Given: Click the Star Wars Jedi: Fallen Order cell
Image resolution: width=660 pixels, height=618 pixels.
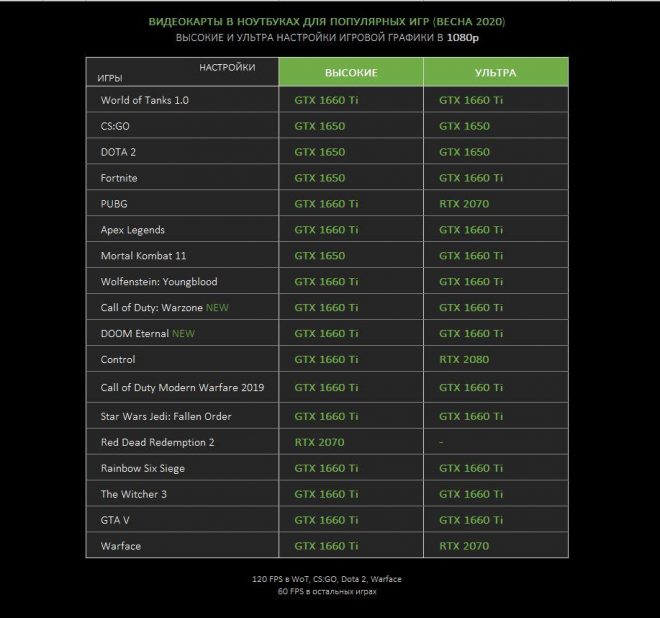Looking at the screenshot, I should [x=182, y=416].
